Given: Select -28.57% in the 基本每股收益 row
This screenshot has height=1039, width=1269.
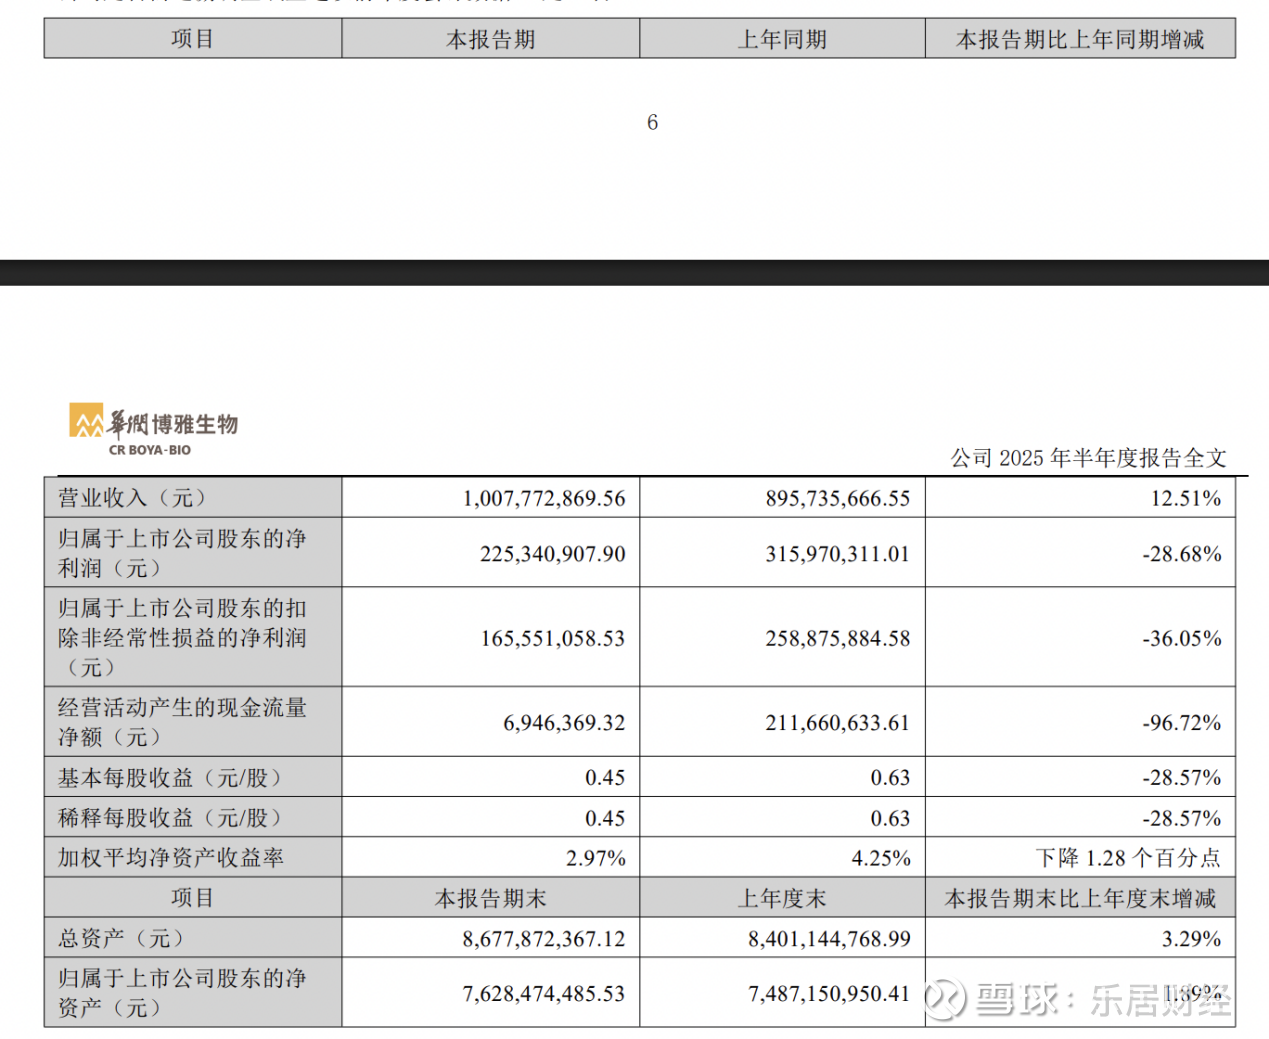Looking at the screenshot, I should click(x=1182, y=778).
